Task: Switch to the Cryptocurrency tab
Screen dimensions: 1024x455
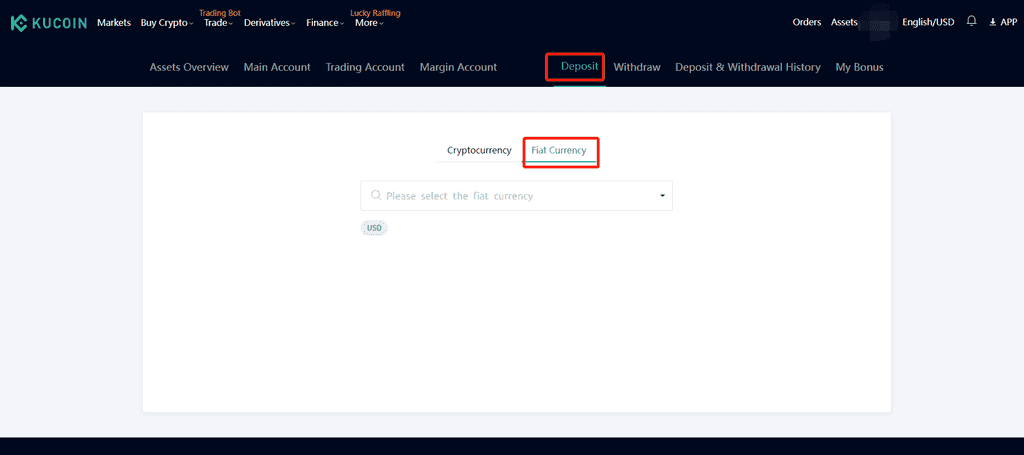Action: pos(479,150)
